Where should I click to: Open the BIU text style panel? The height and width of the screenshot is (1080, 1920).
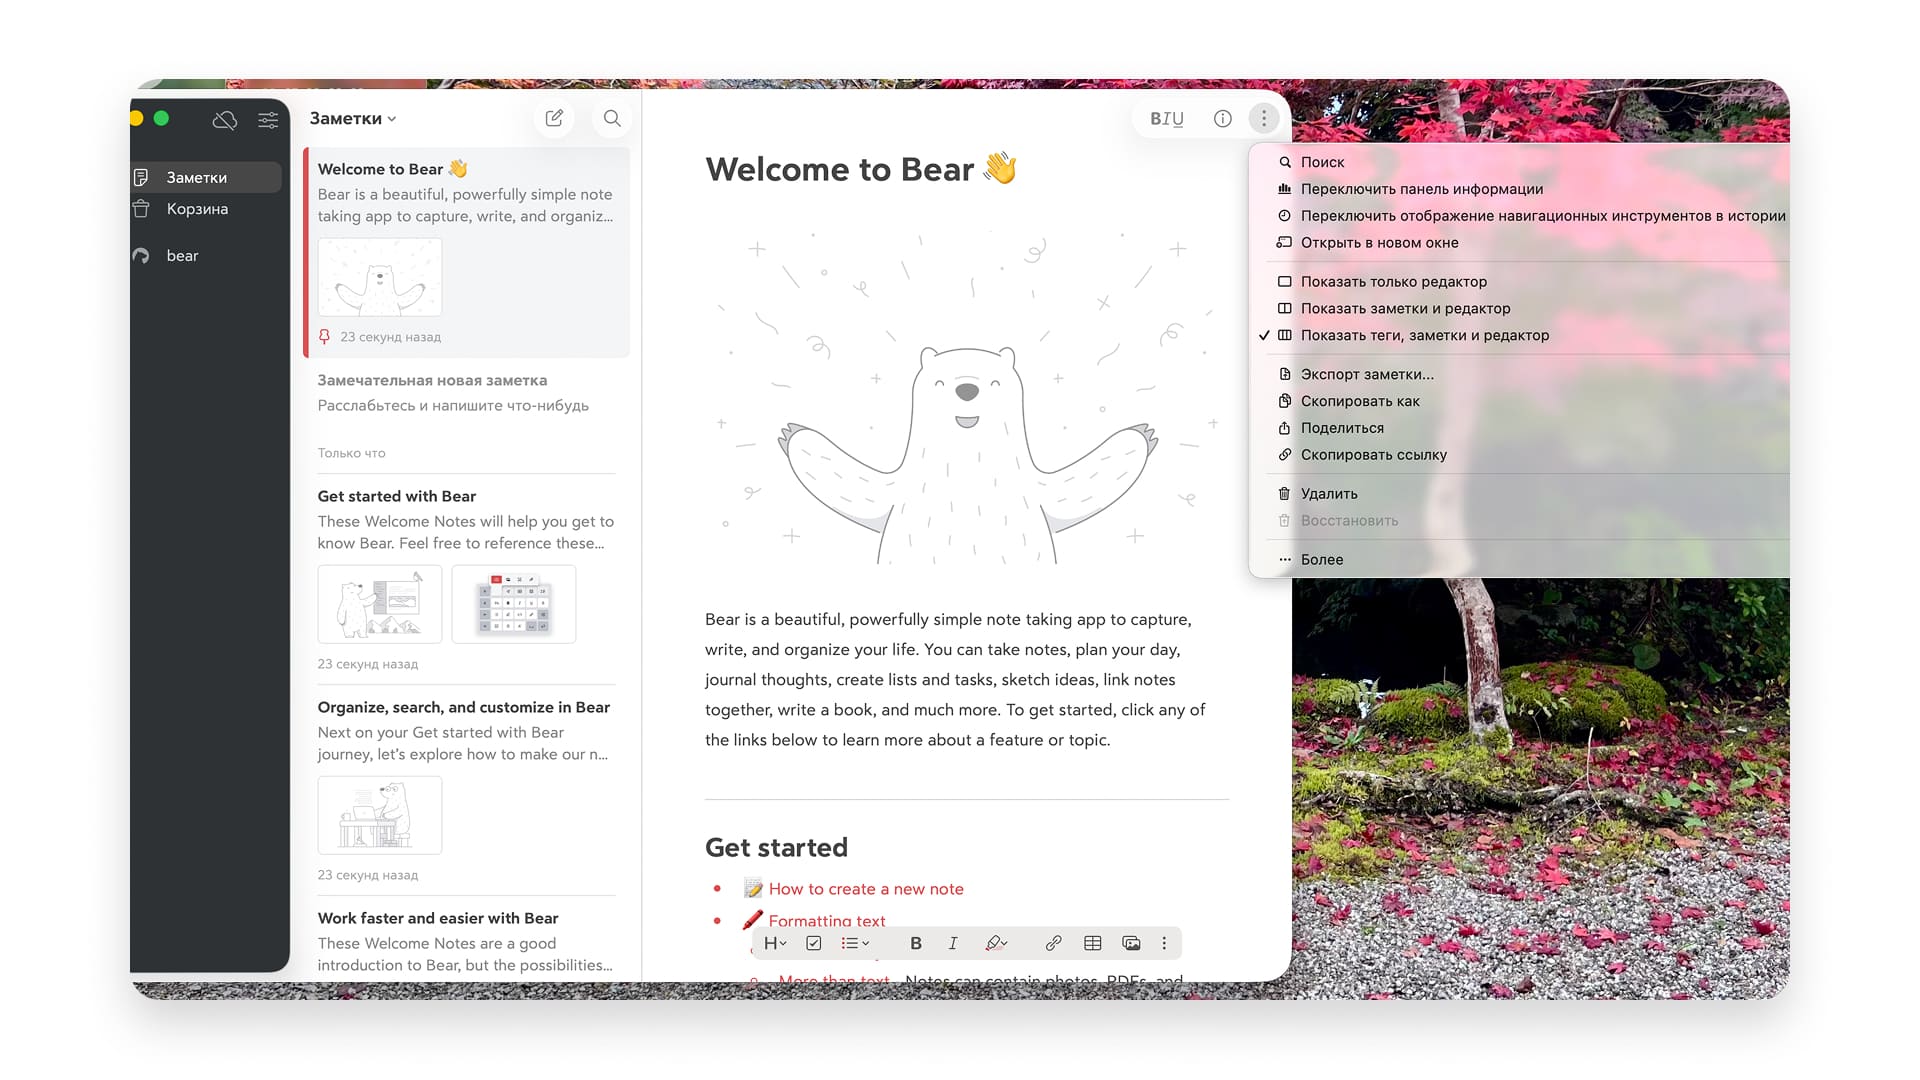tap(1167, 118)
